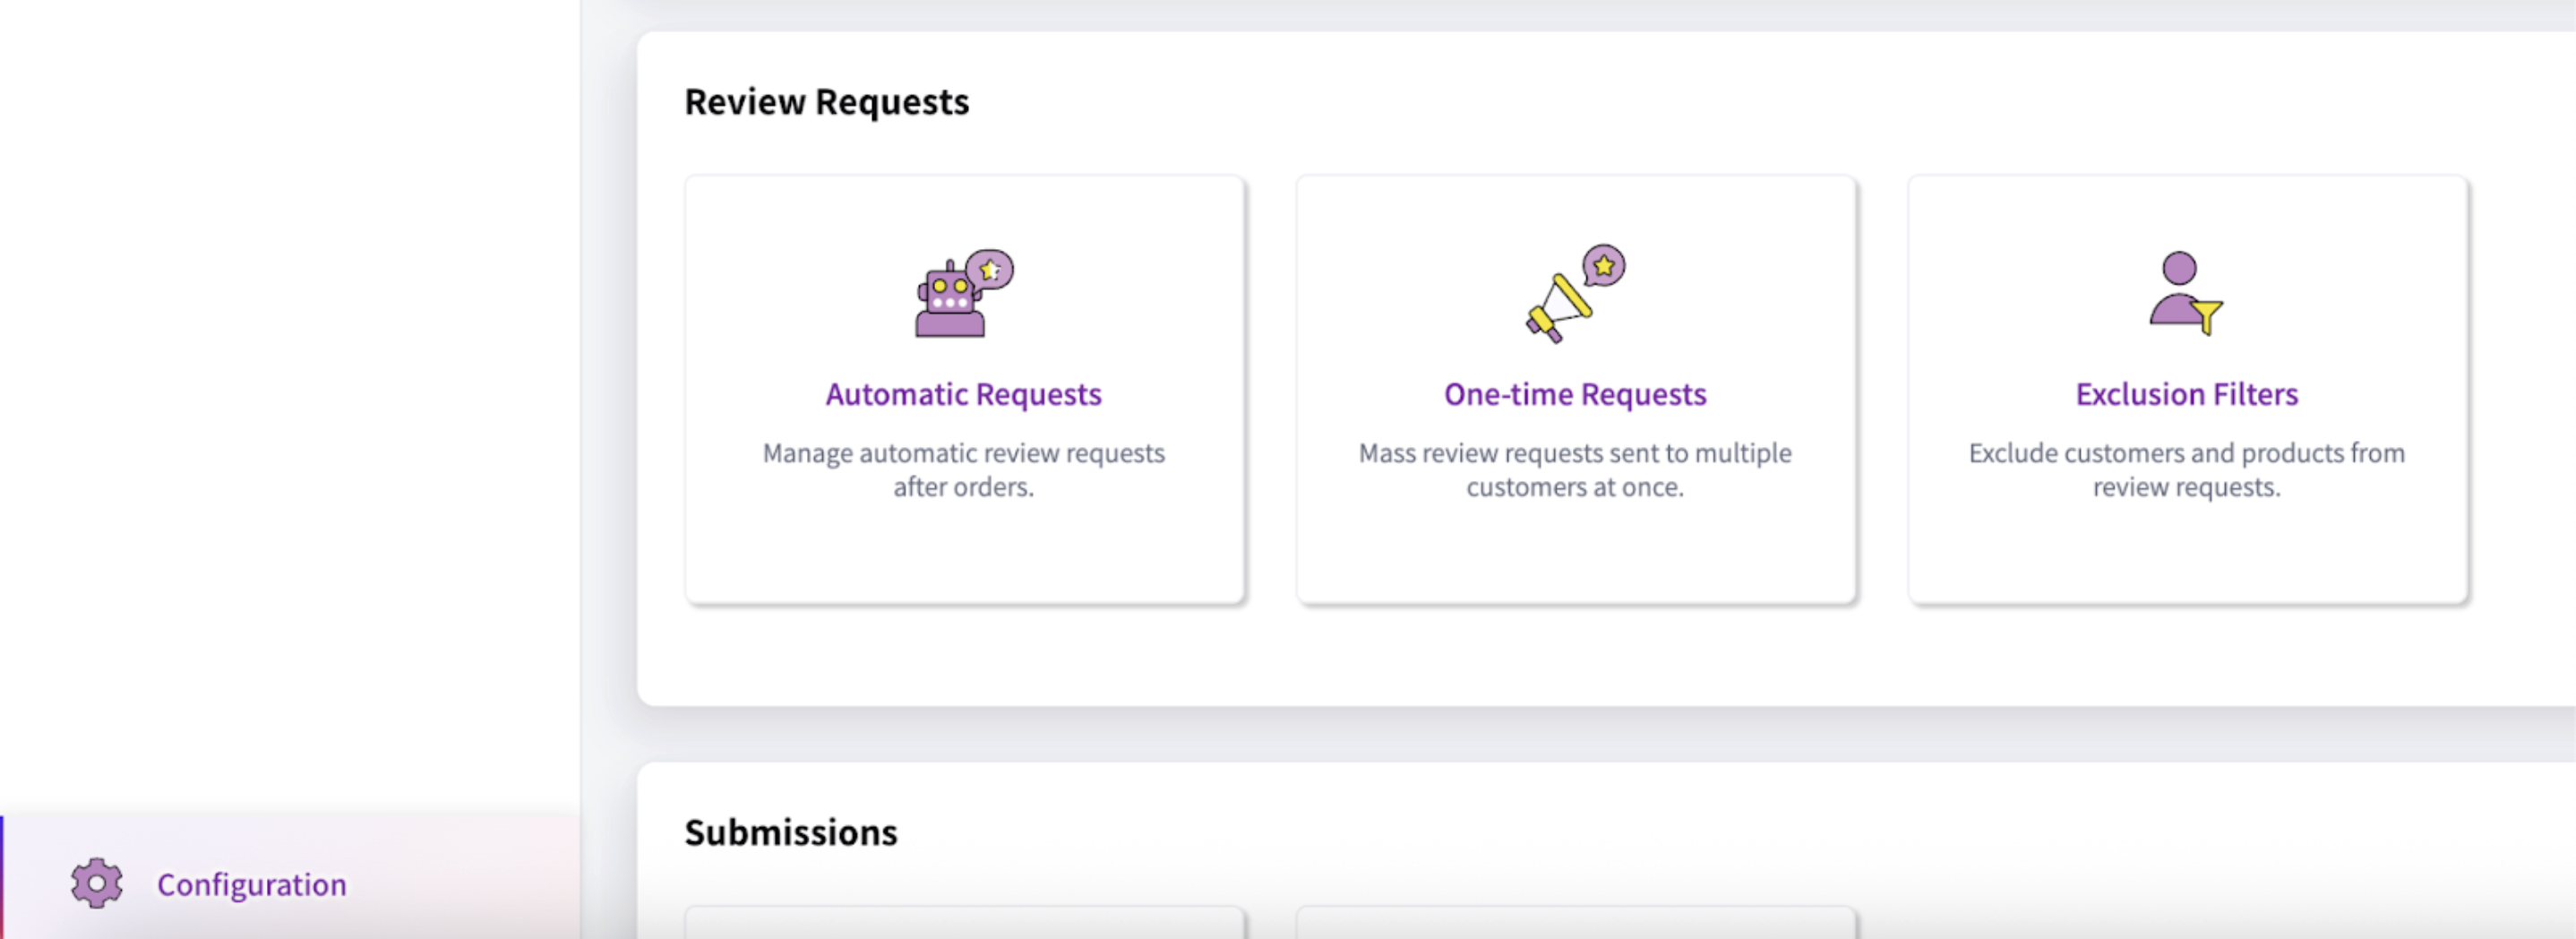Click the Review Requests section heading

[x=826, y=102]
